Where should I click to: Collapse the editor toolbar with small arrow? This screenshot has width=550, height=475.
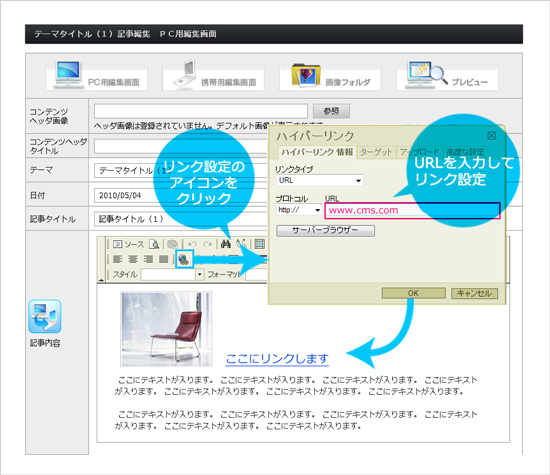101,280
